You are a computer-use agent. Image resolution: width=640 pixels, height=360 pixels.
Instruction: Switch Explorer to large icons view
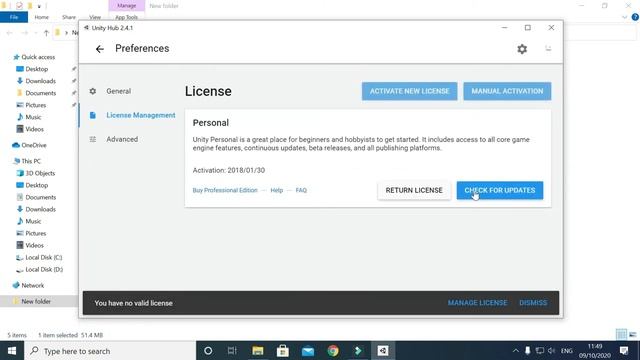click(x=633, y=334)
